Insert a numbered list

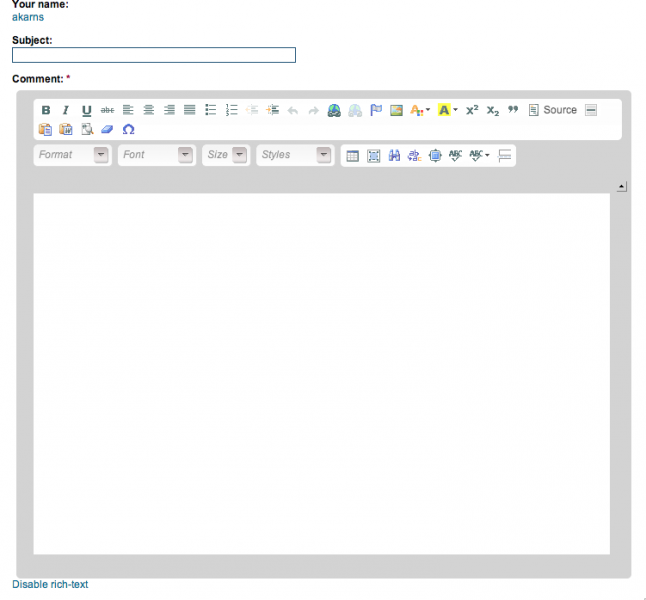tap(232, 110)
